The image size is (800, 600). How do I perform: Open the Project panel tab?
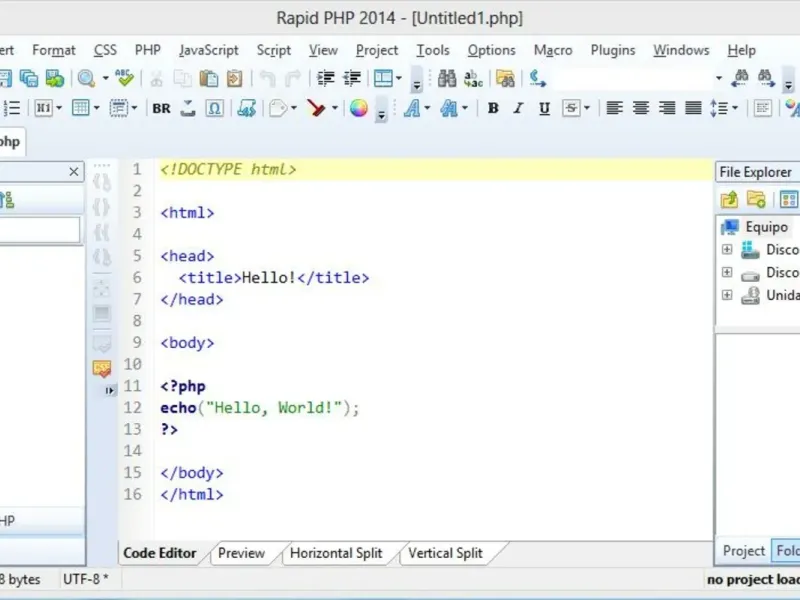[743, 551]
